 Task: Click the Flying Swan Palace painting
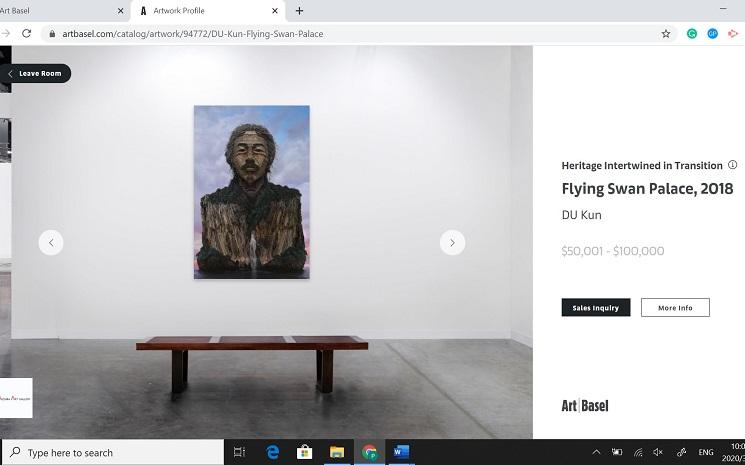252,192
